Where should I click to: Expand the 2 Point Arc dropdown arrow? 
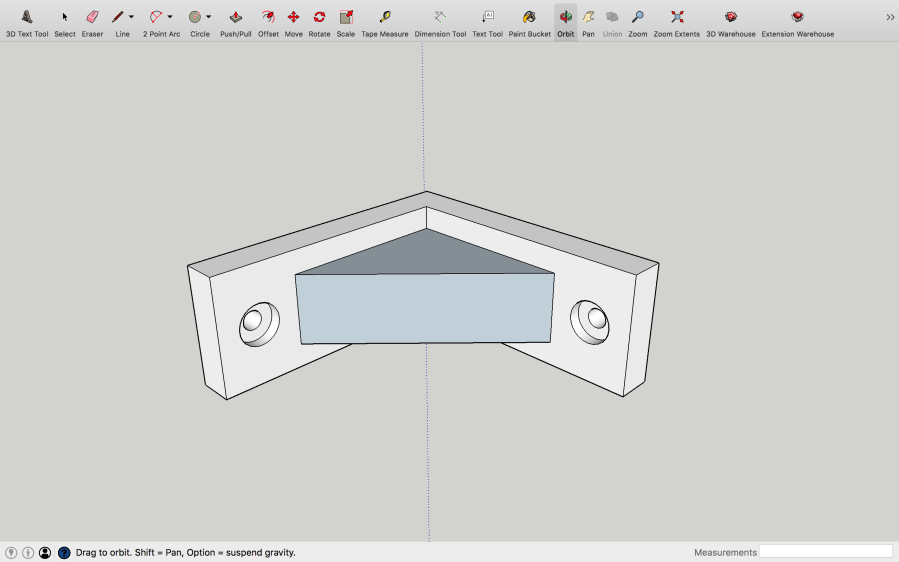pyautogui.click(x=170, y=17)
